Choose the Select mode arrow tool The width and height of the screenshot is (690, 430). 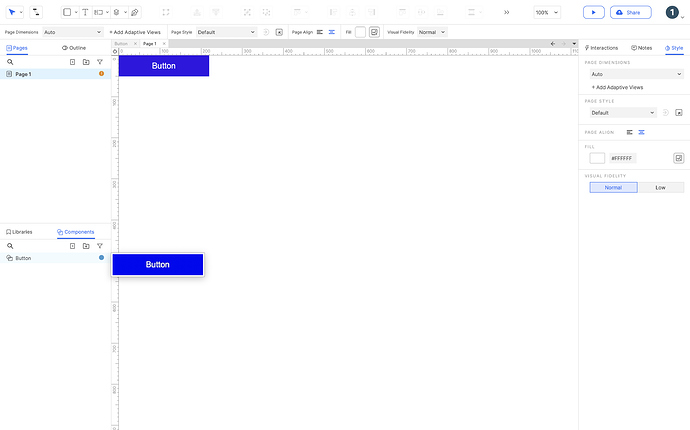click(x=12, y=12)
